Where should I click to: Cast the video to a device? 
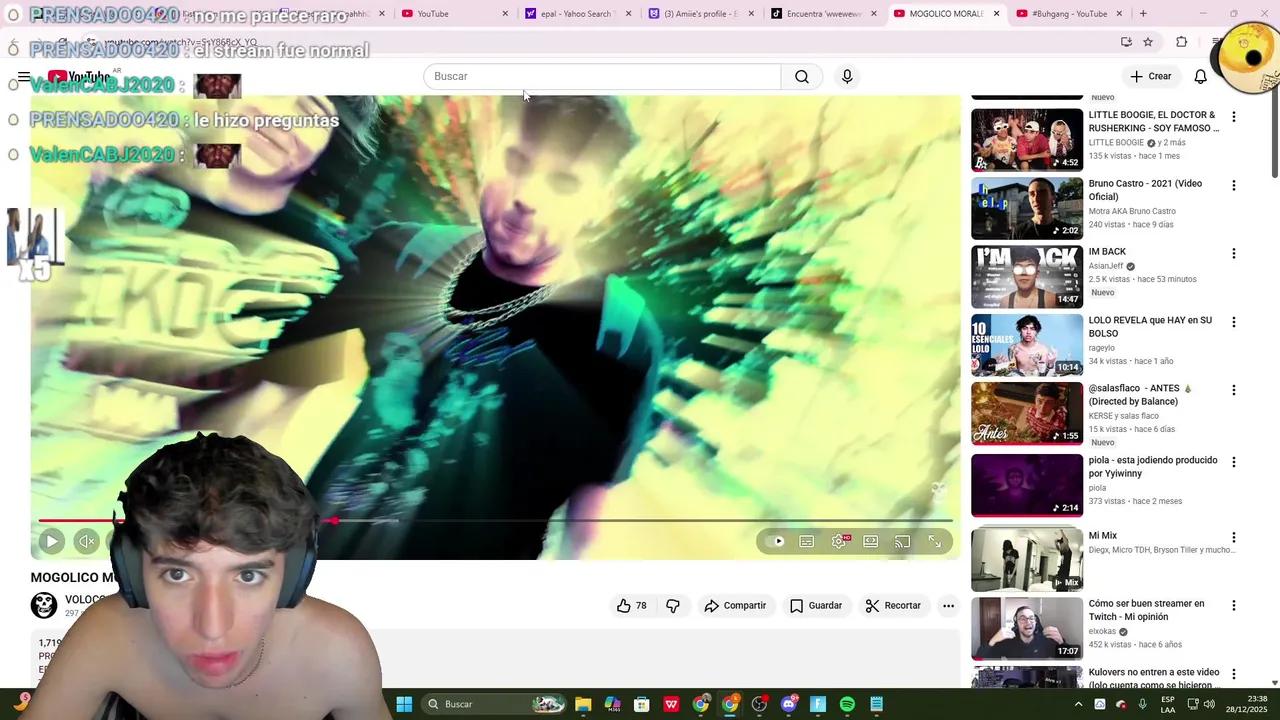903,541
